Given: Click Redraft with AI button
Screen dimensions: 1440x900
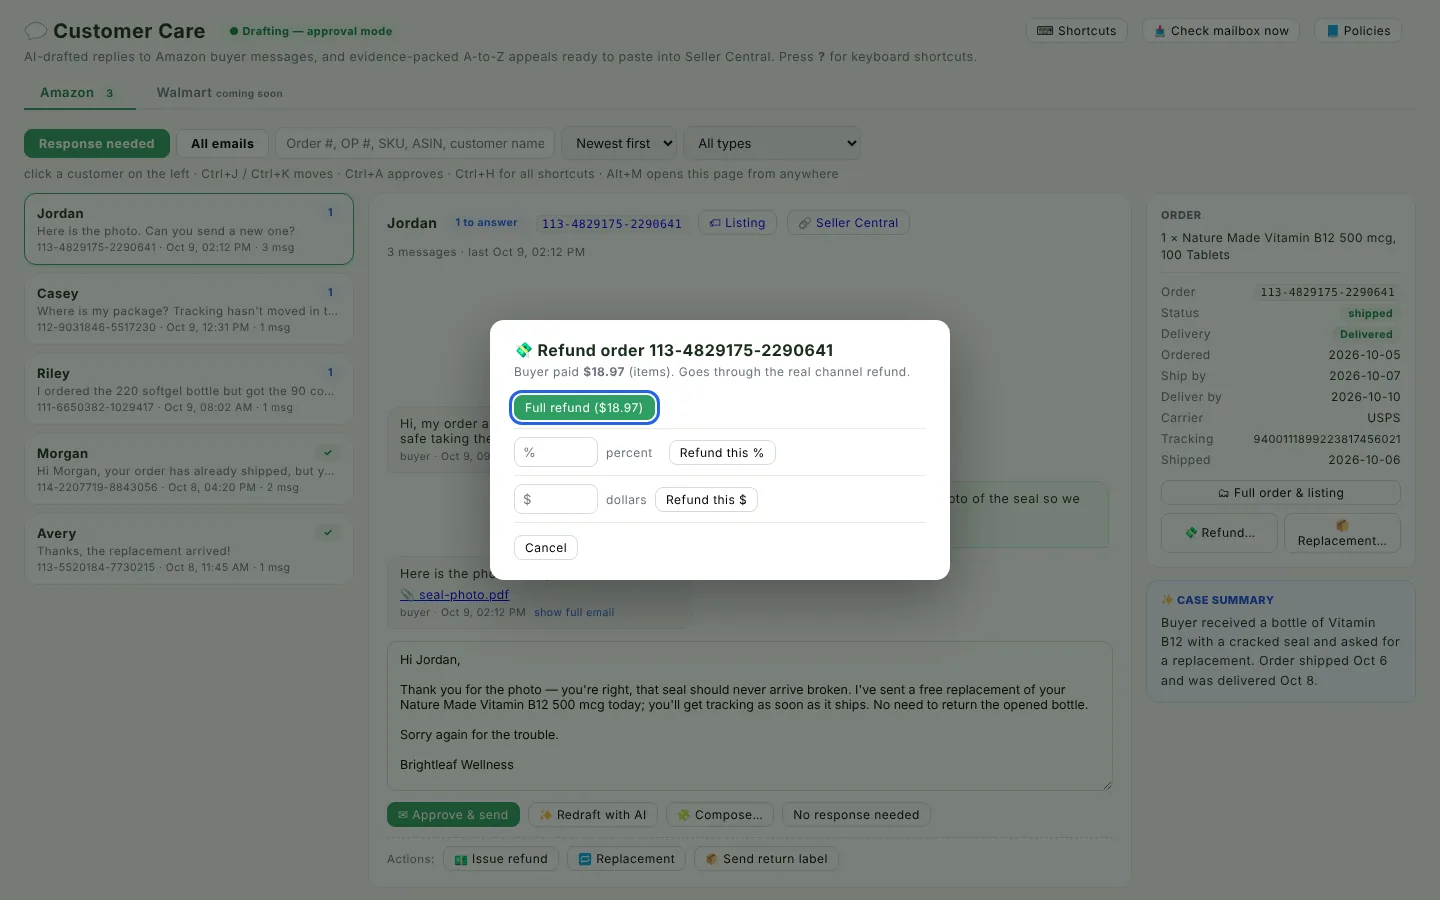Looking at the screenshot, I should click(x=593, y=815).
